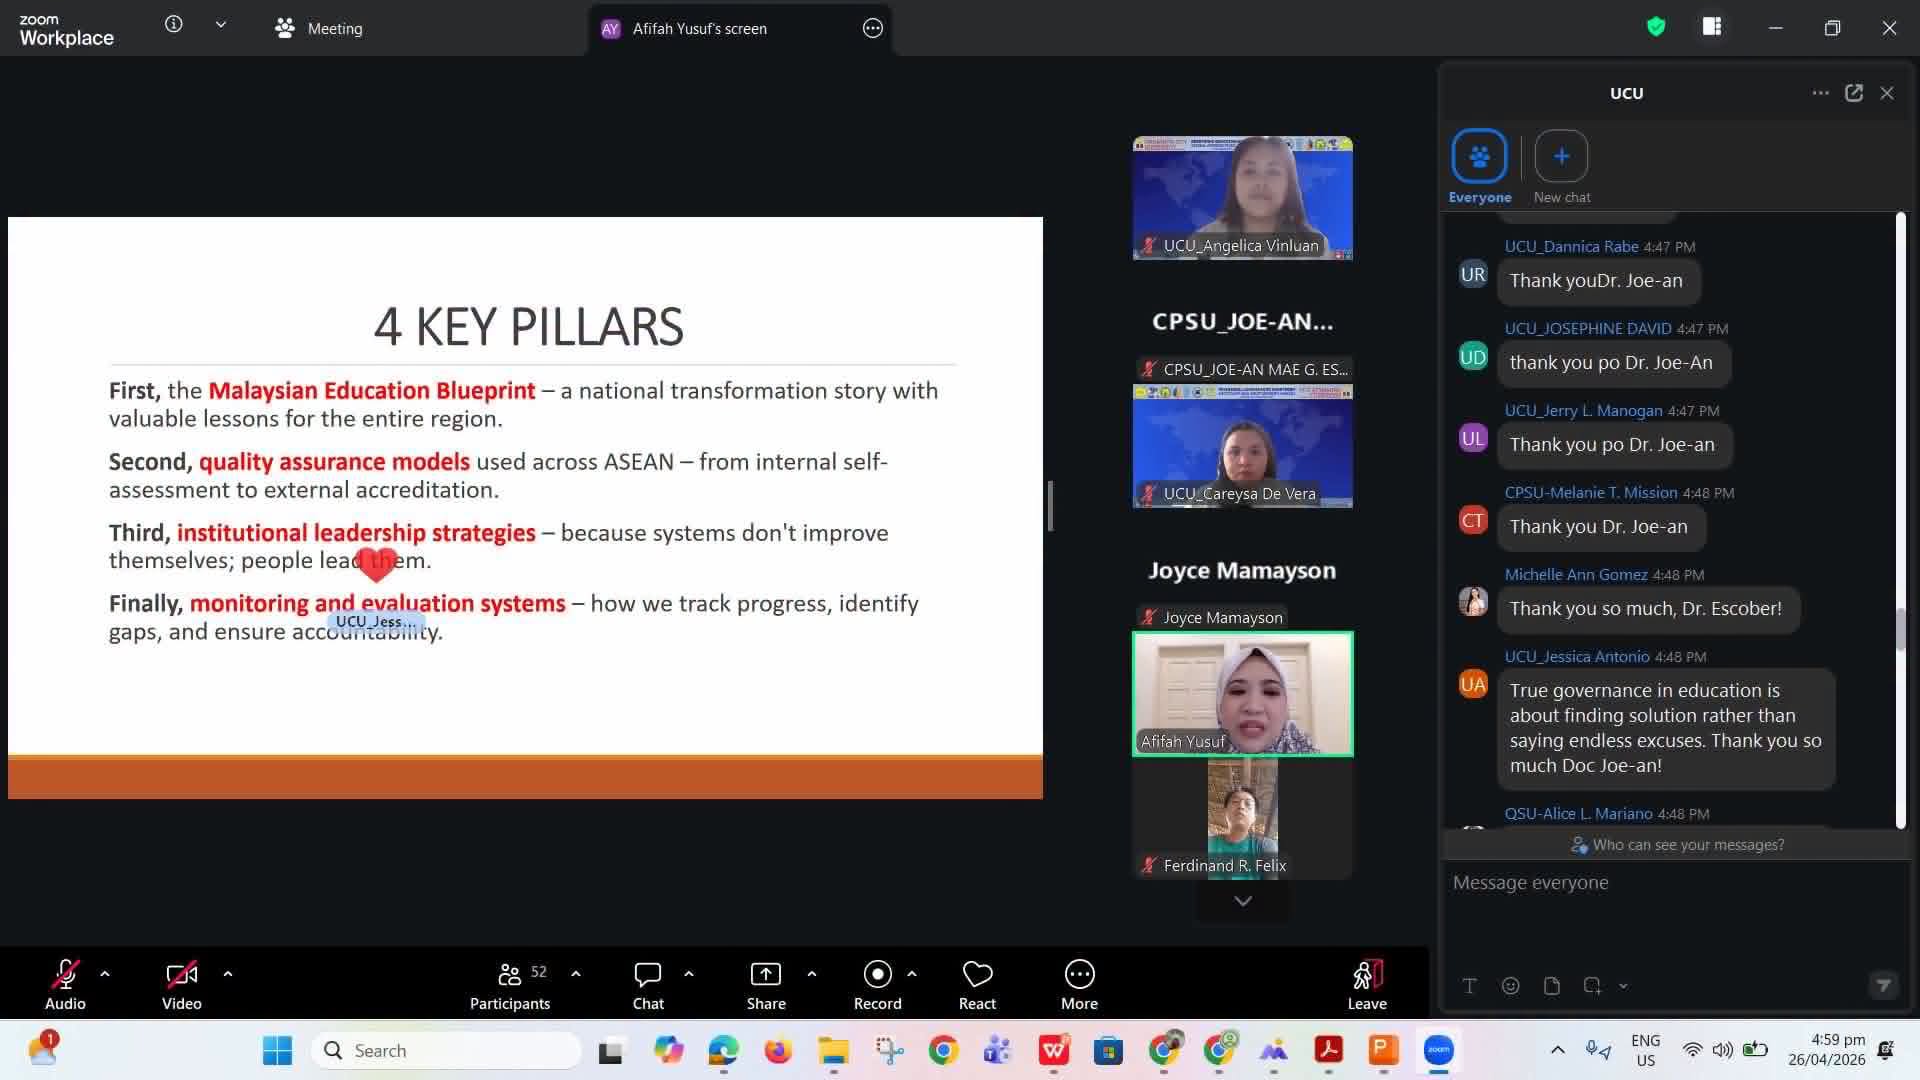1920x1080 pixels.
Task: Open the volume control in system tray
Action: click(1722, 1050)
